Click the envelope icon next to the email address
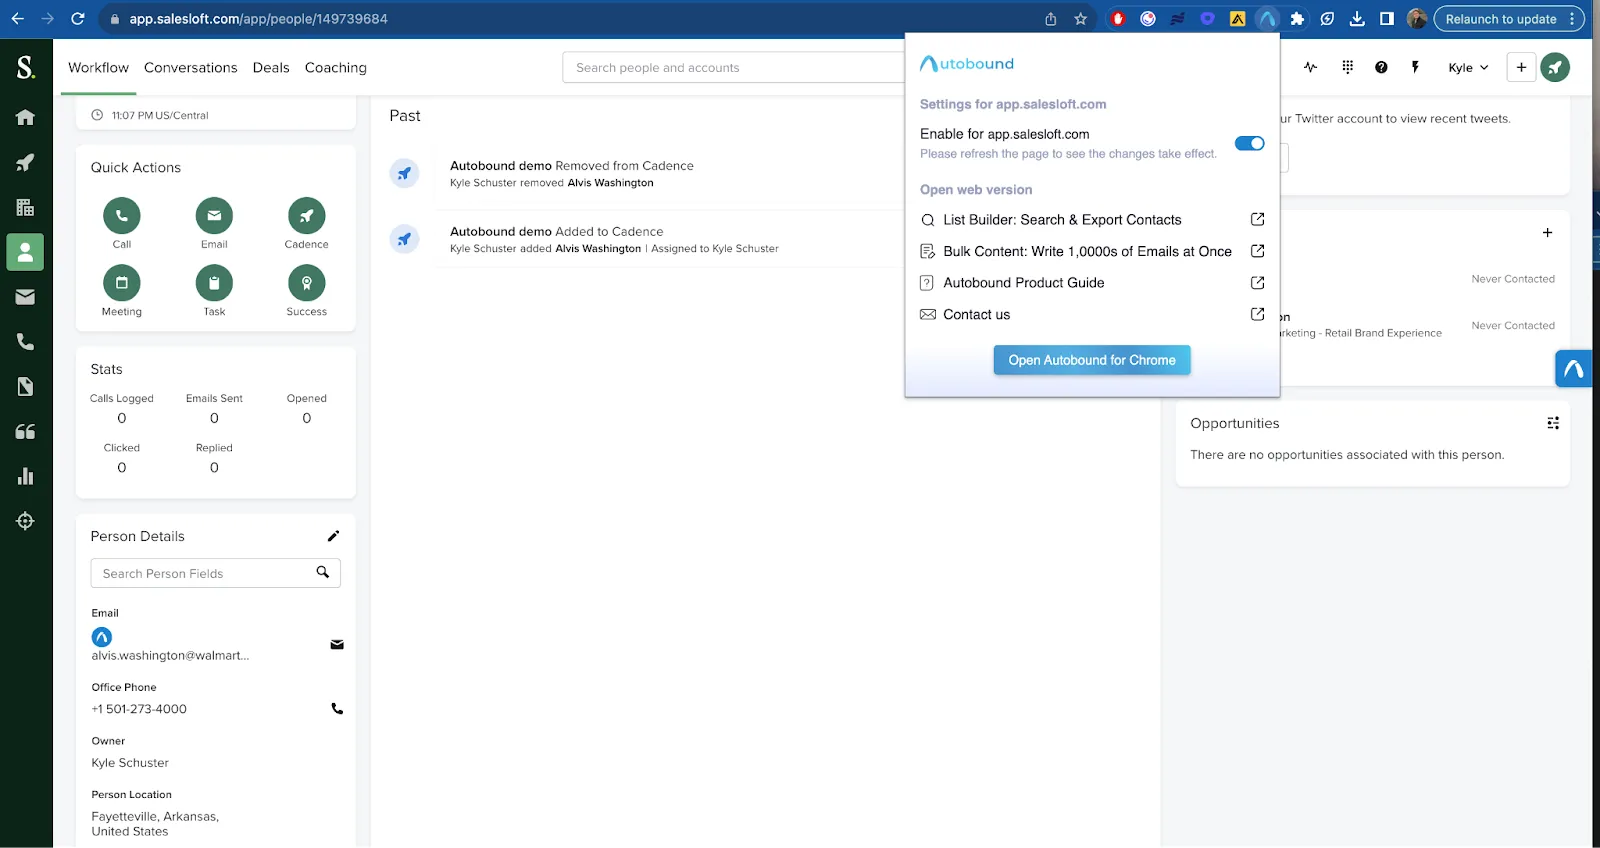The image size is (1600, 848). click(337, 645)
